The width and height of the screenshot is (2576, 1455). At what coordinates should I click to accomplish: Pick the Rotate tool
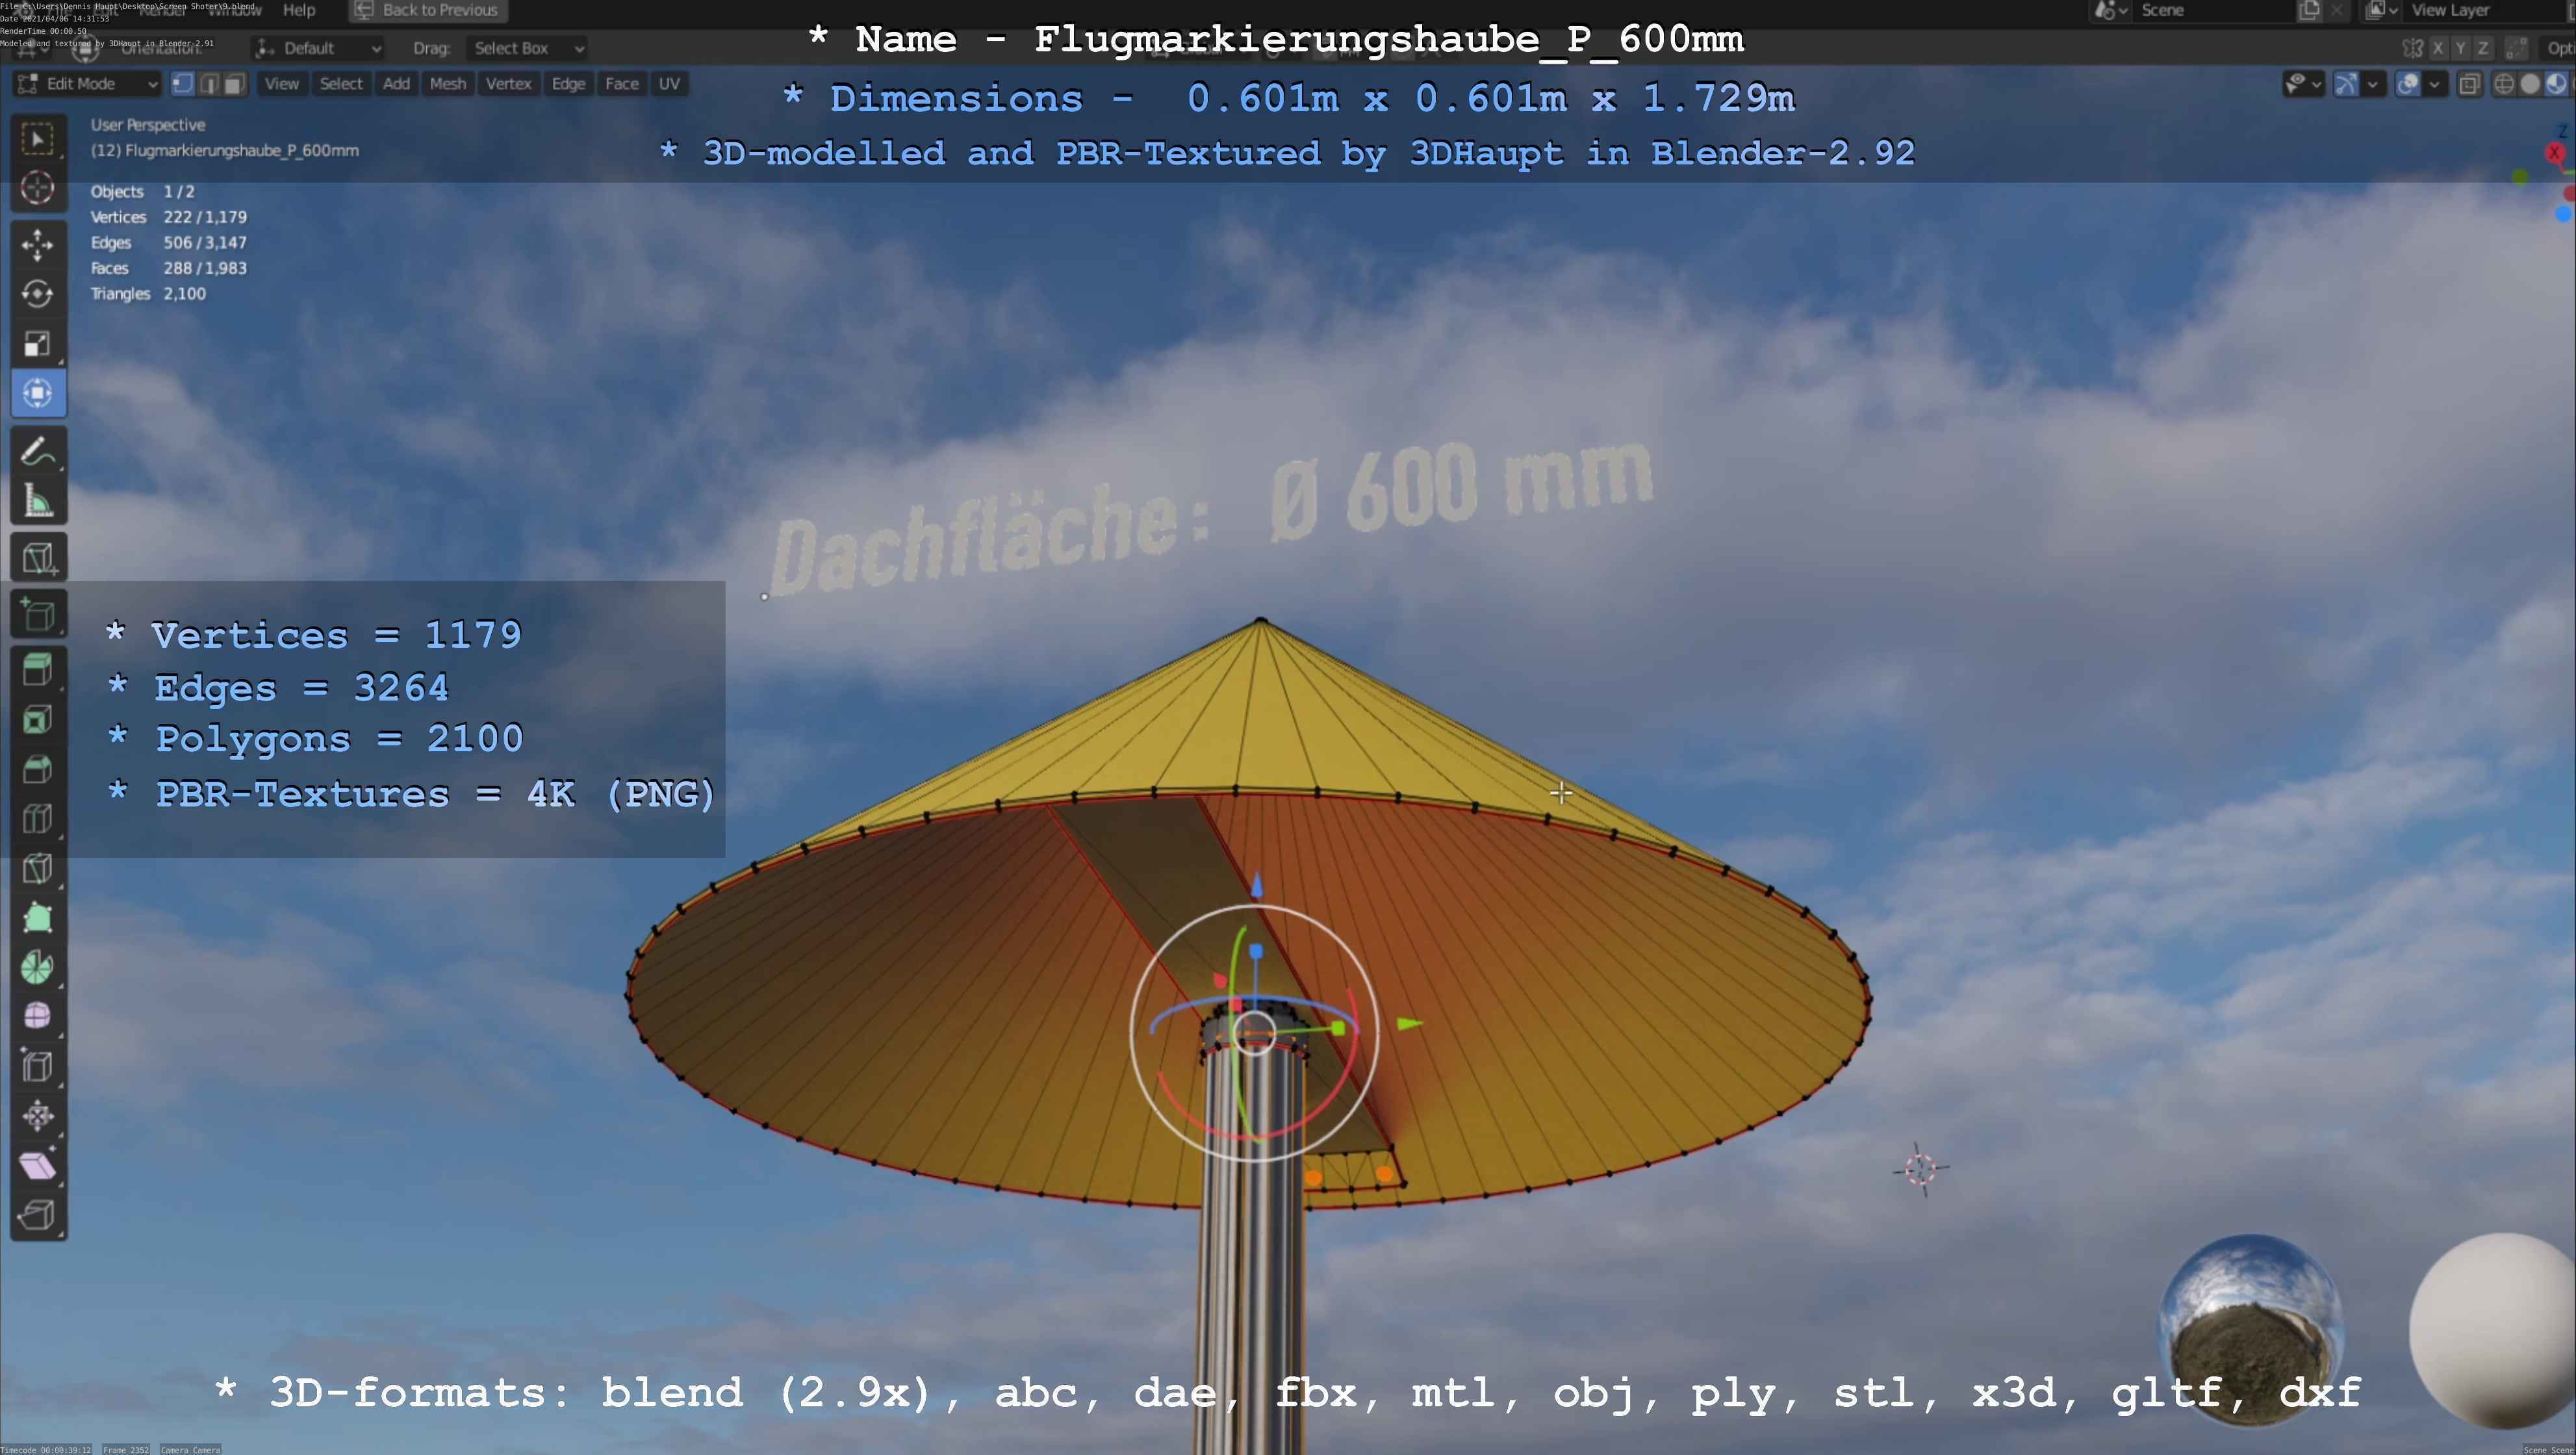click(38, 294)
